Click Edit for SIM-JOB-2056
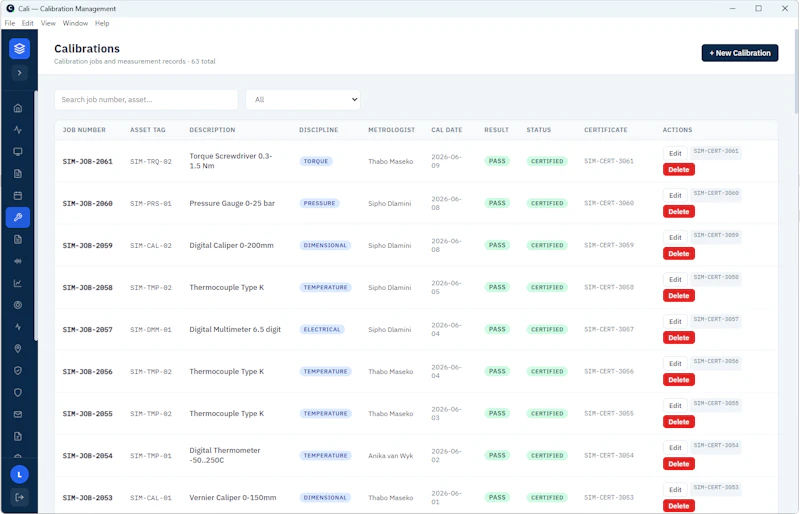 click(675, 363)
